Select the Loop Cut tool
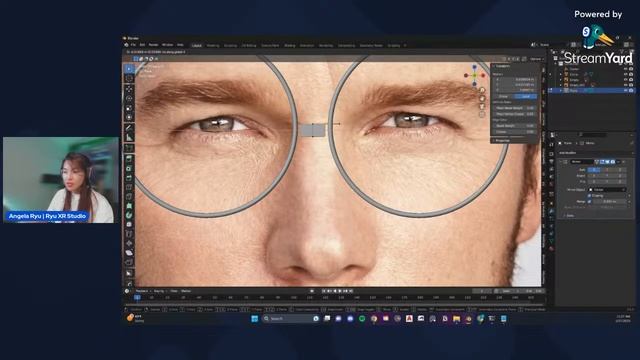 click(x=129, y=187)
